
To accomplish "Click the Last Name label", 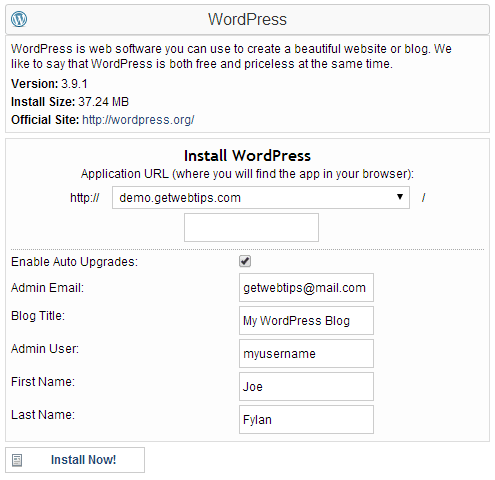I will [43, 415].
